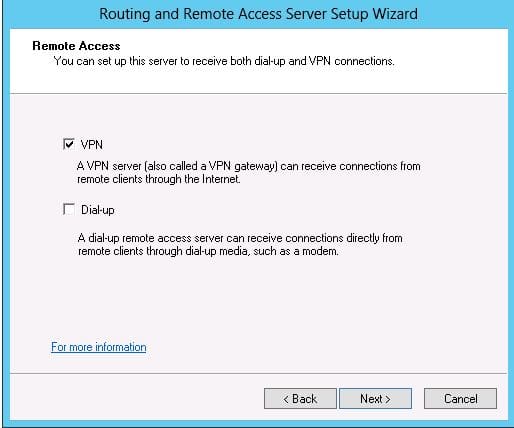Open the For more information link
This screenshot has width=514, height=428.
[99, 347]
